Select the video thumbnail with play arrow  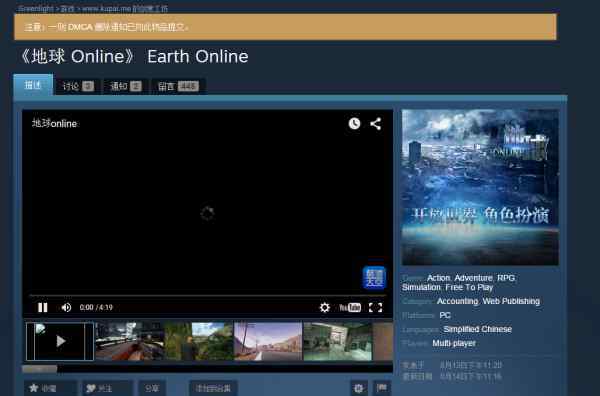click(60, 341)
